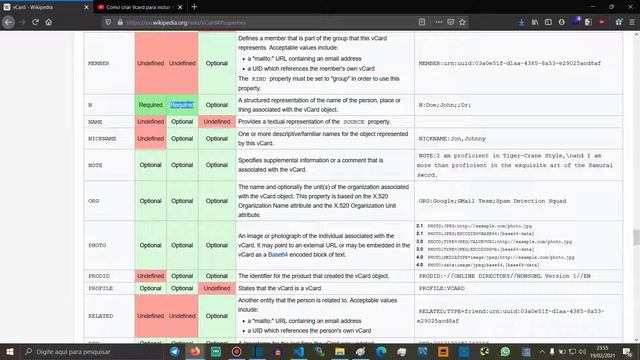Open a new browser tab

click(x=194, y=7)
